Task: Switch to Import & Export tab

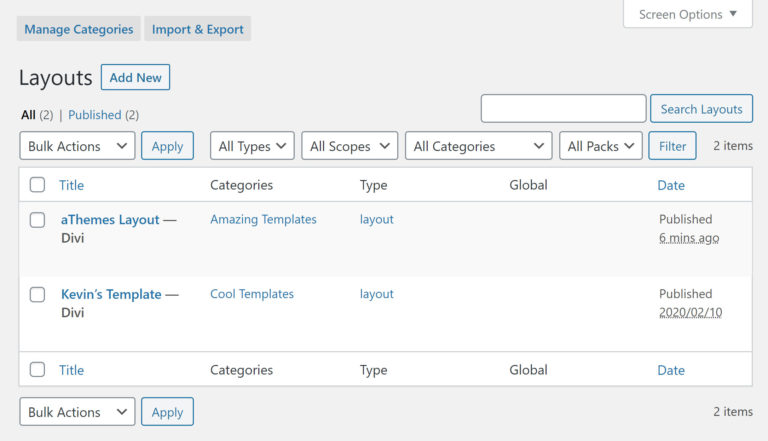Action: click(x=197, y=29)
